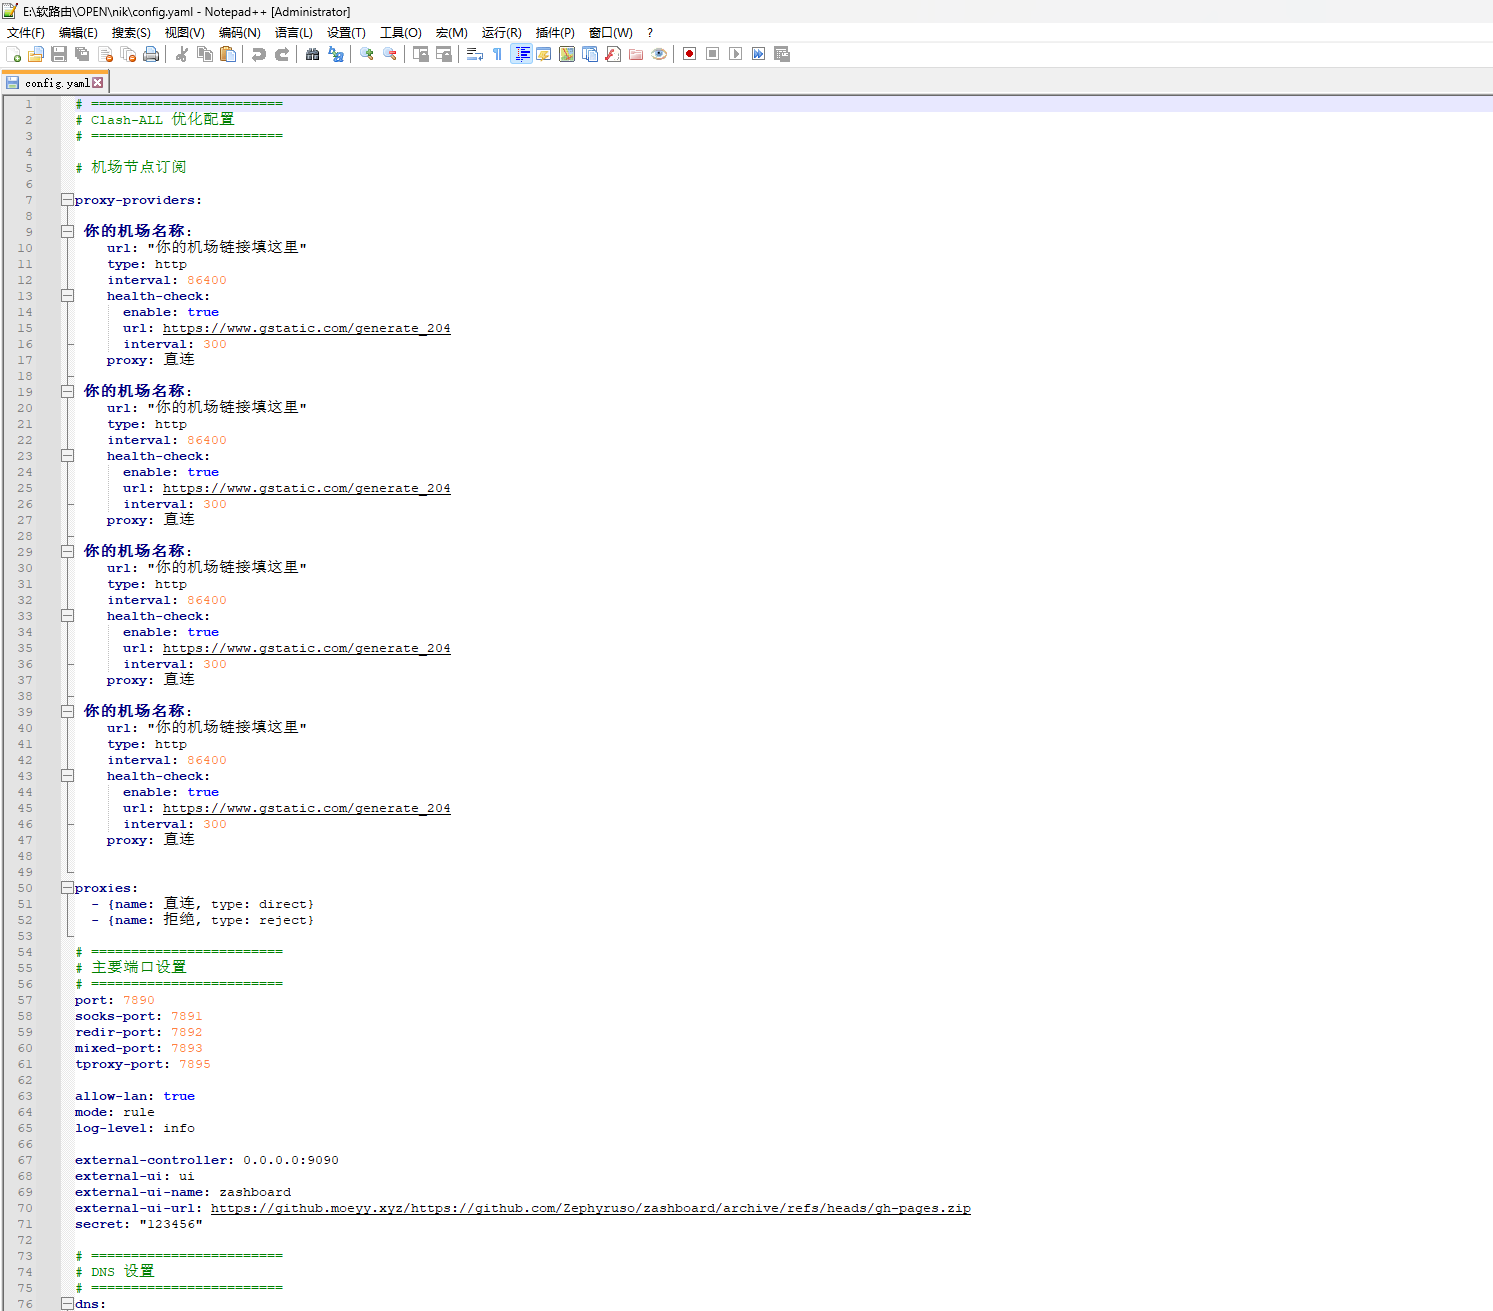Cut selection using scissors icon

coord(182,54)
